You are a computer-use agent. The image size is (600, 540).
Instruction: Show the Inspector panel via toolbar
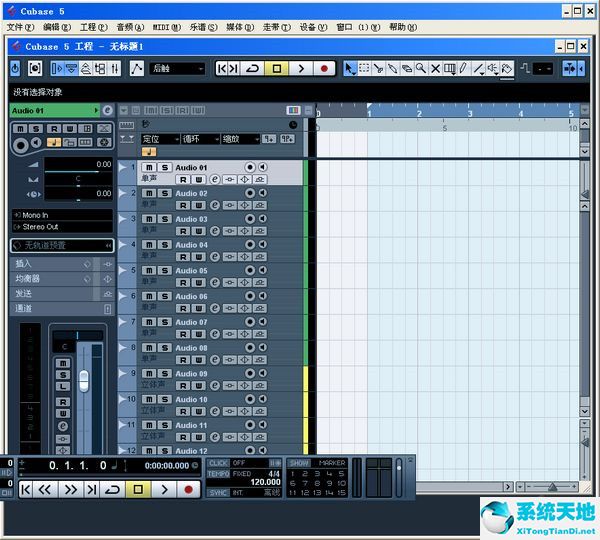57,69
